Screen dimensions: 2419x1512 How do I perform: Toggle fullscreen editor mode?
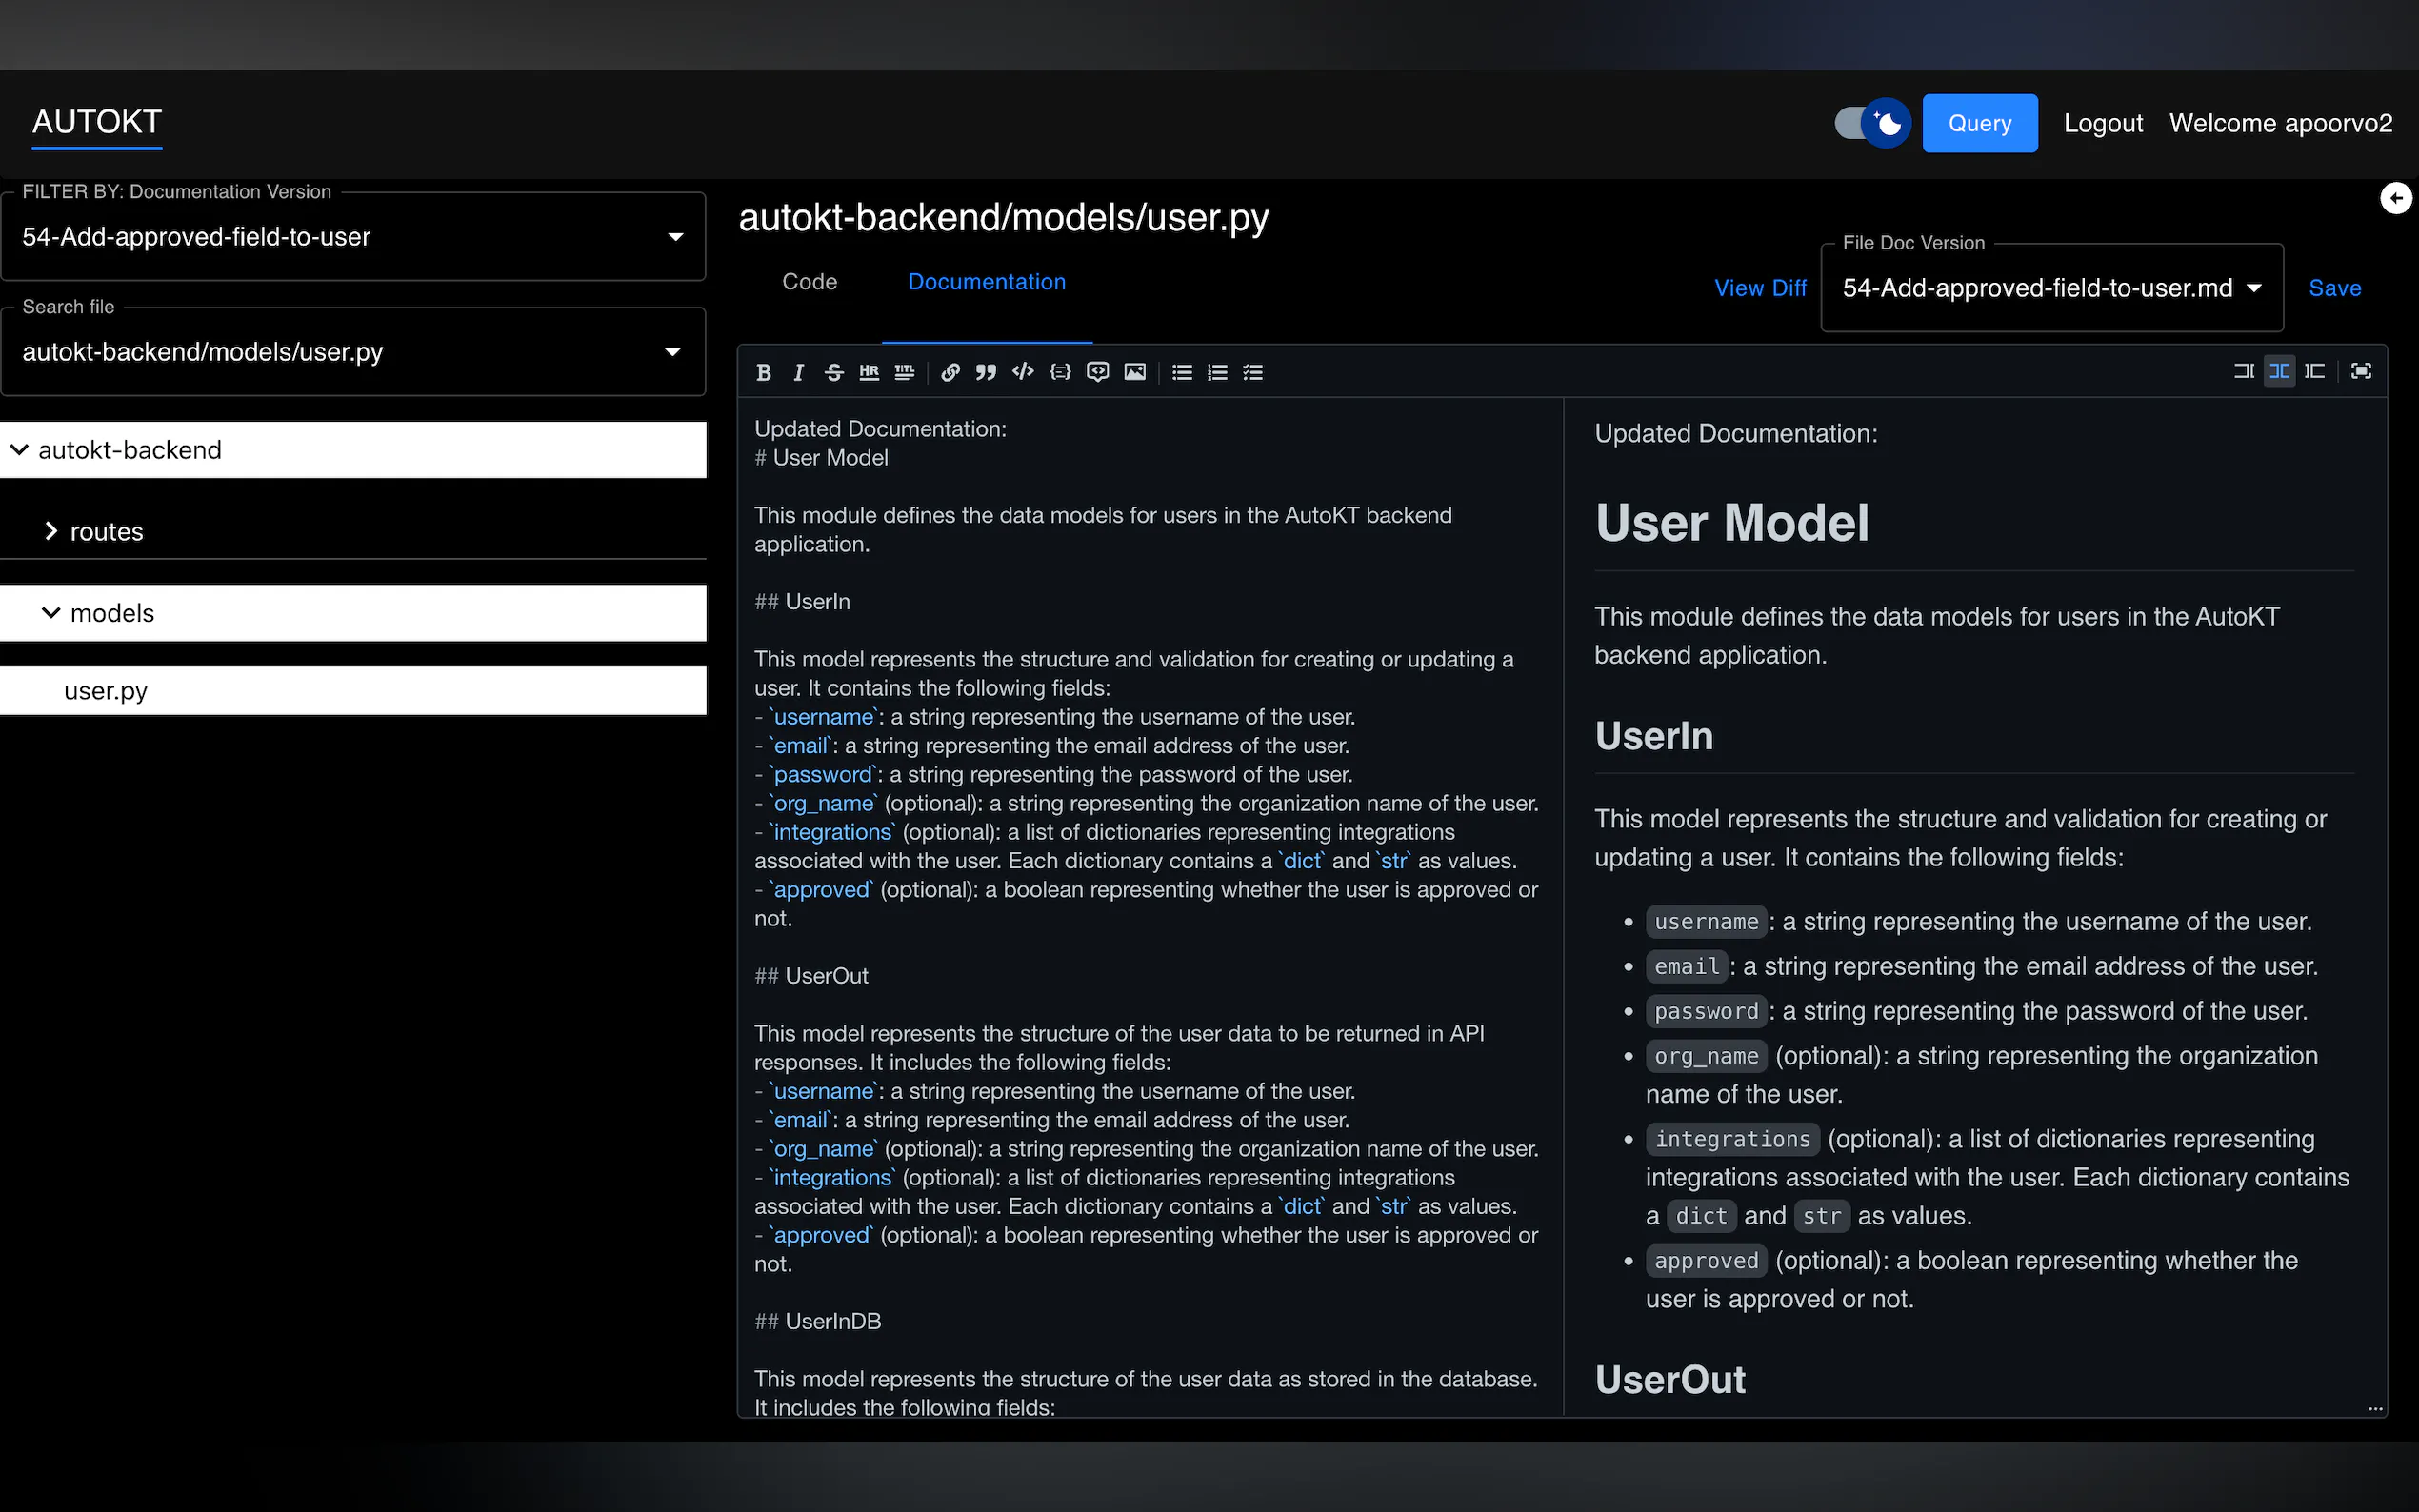pos(2360,371)
